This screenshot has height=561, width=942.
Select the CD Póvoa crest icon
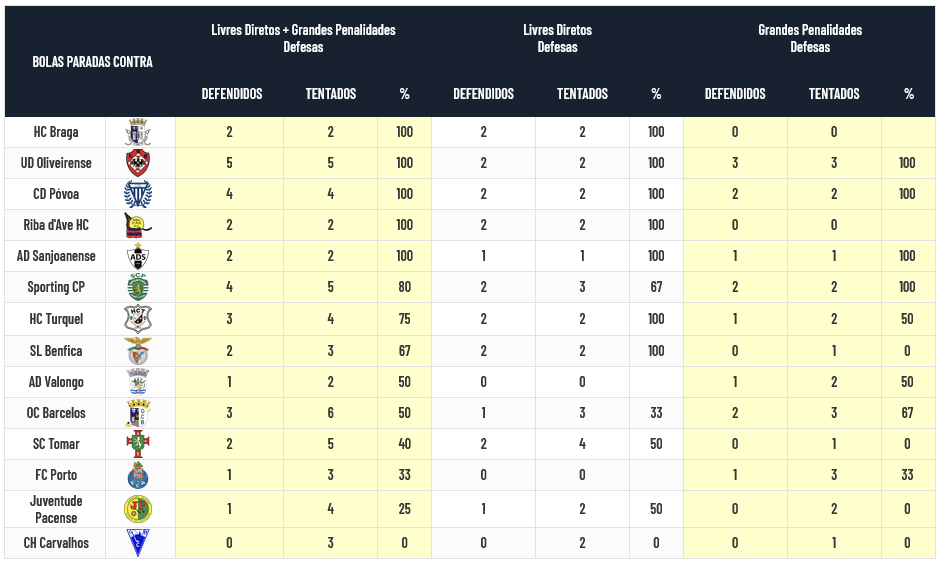138,194
